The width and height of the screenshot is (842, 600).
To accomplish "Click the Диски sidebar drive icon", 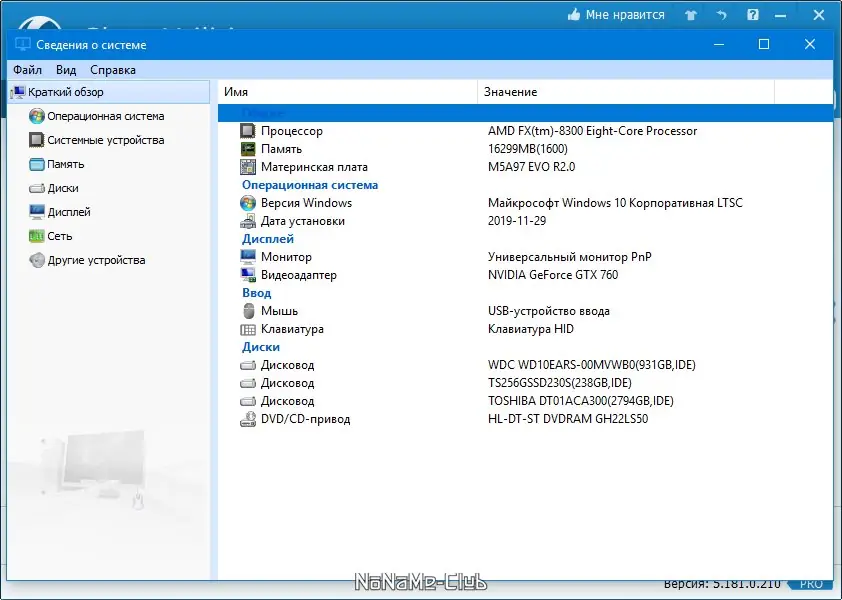I will click(x=37, y=188).
